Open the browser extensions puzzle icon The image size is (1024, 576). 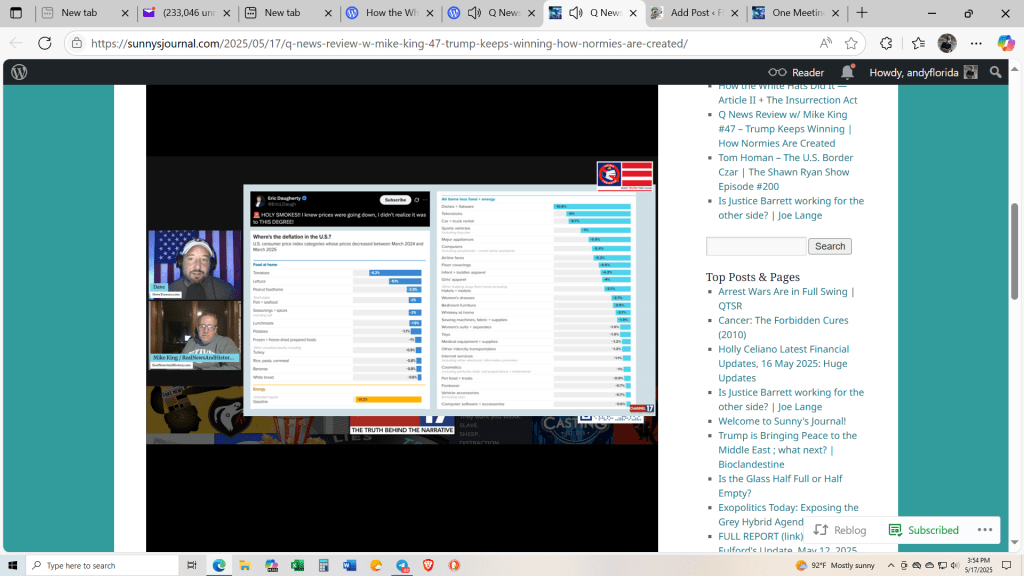[x=886, y=43]
